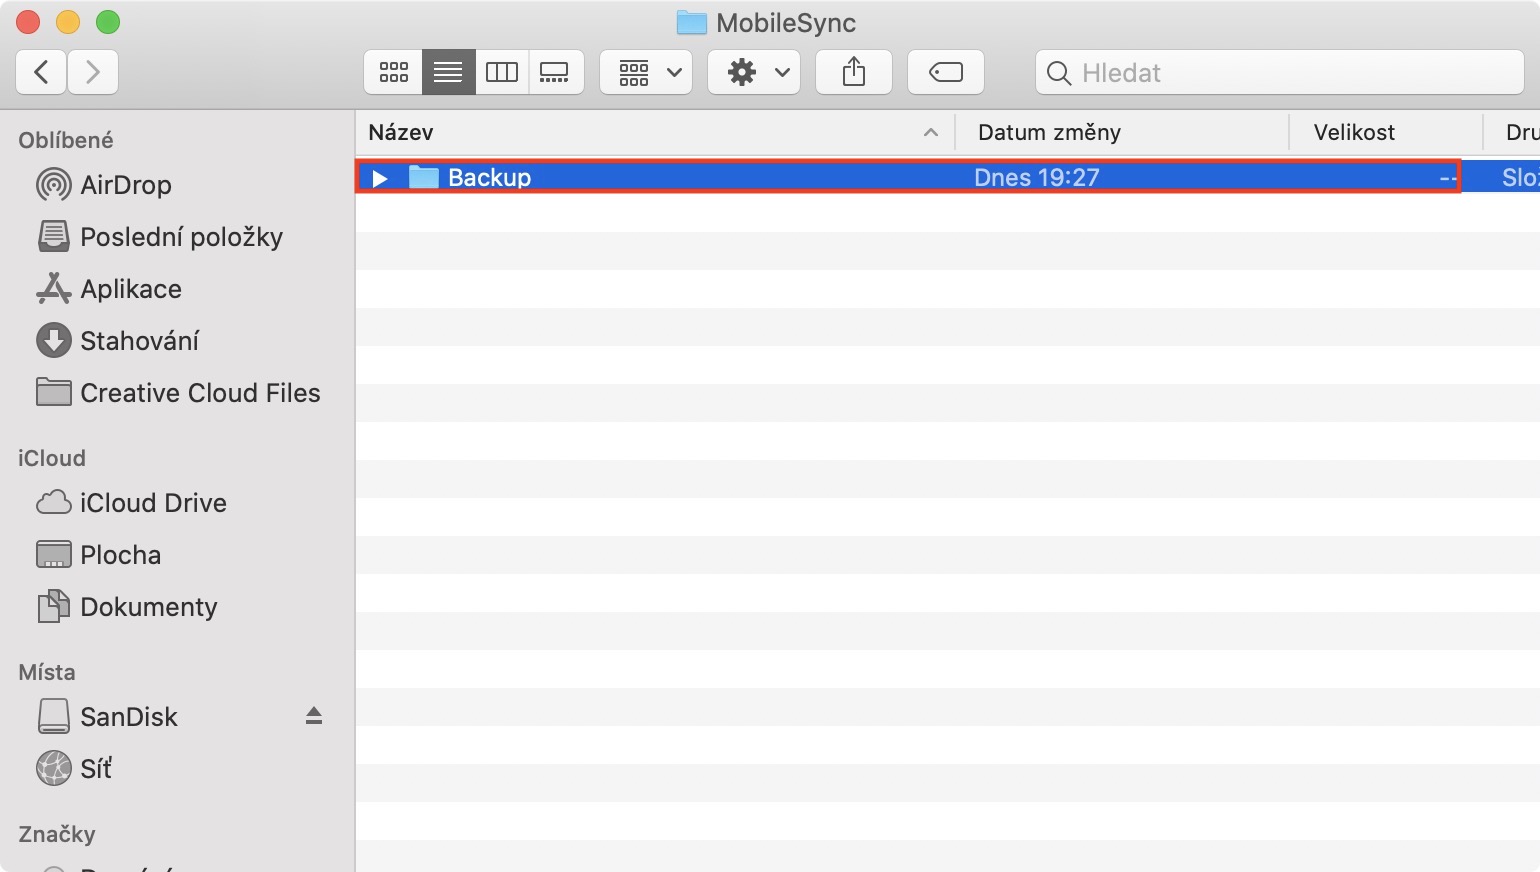Image resolution: width=1540 pixels, height=872 pixels.
Task: Click the Značky sidebar section header
Action: (57, 834)
